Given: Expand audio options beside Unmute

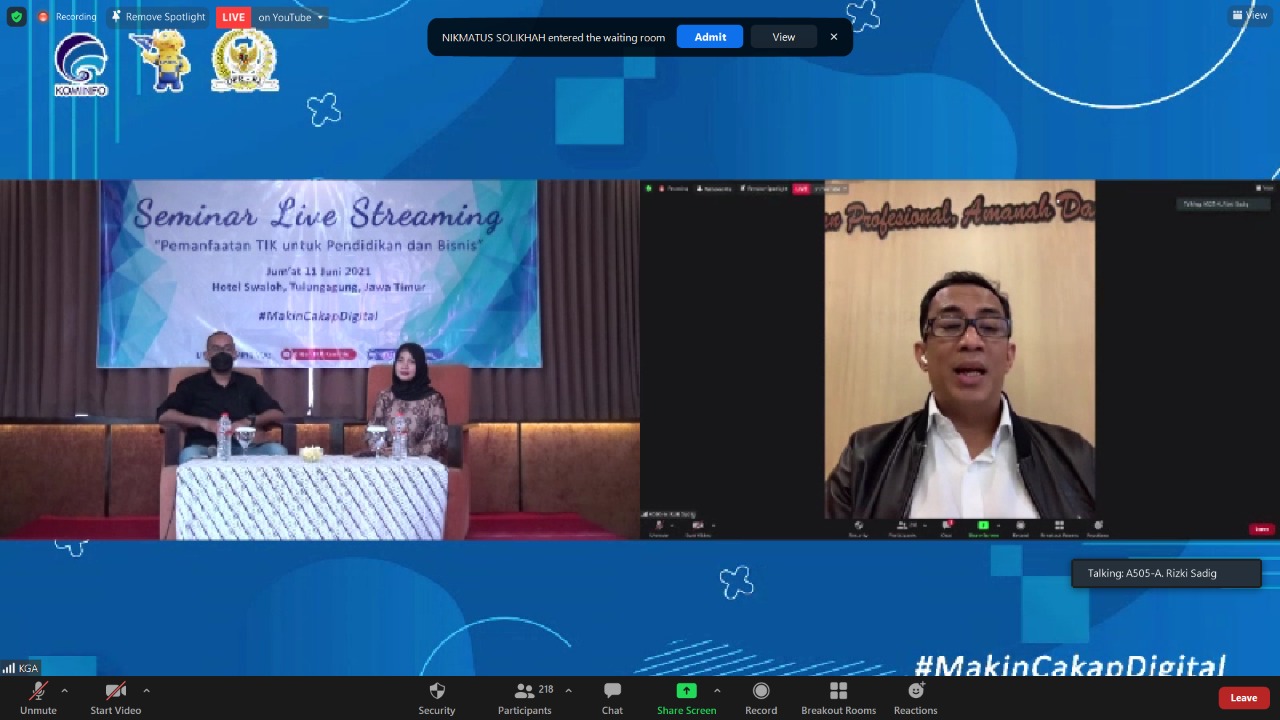Looking at the screenshot, I should (x=64, y=690).
